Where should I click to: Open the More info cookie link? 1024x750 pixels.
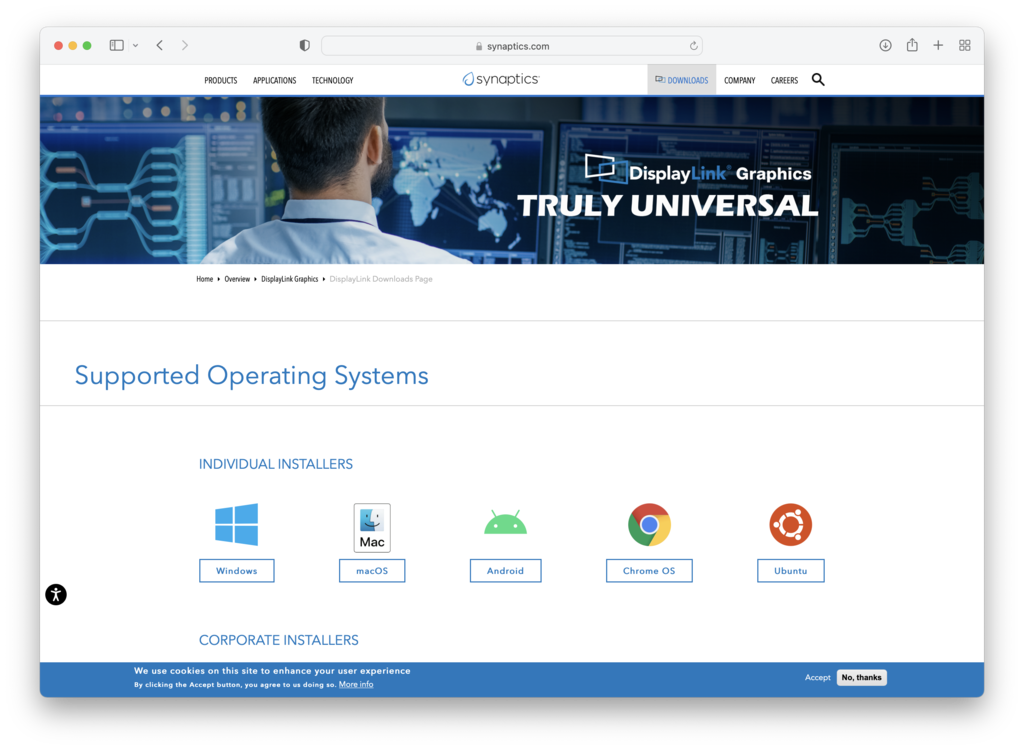(x=356, y=685)
